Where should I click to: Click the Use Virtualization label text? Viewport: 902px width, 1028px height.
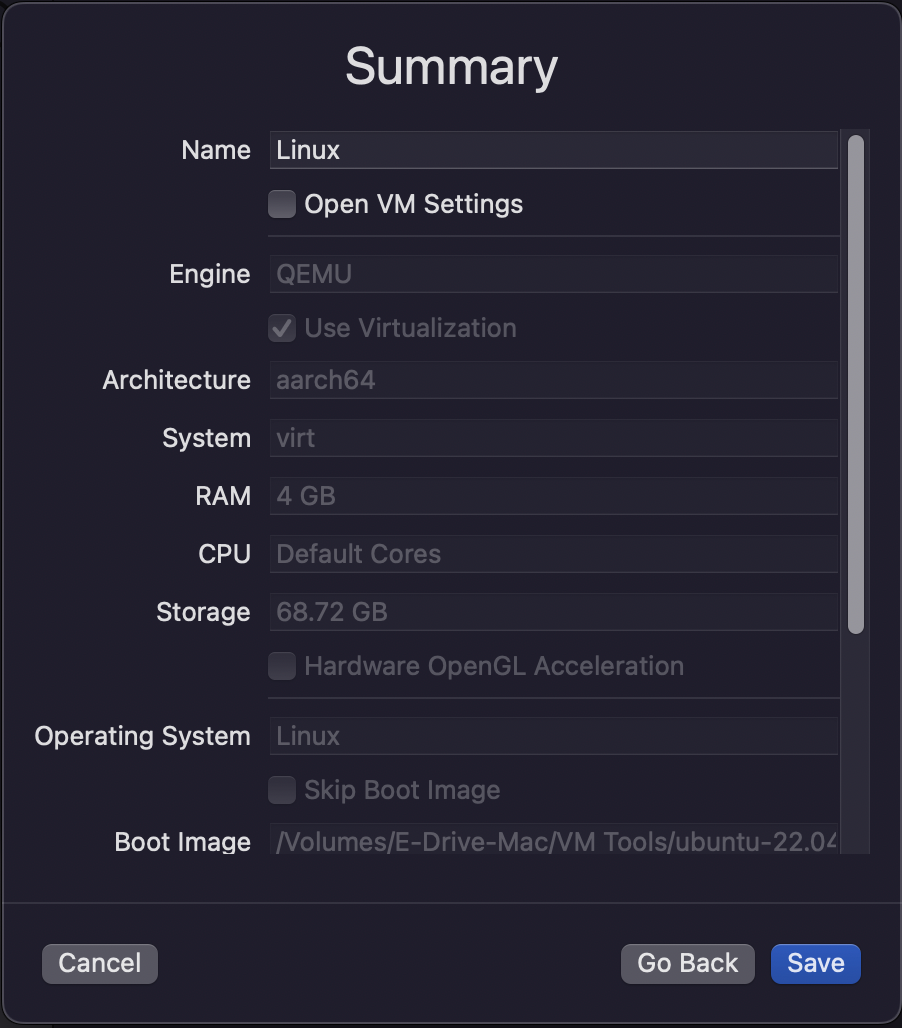pos(410,328)
